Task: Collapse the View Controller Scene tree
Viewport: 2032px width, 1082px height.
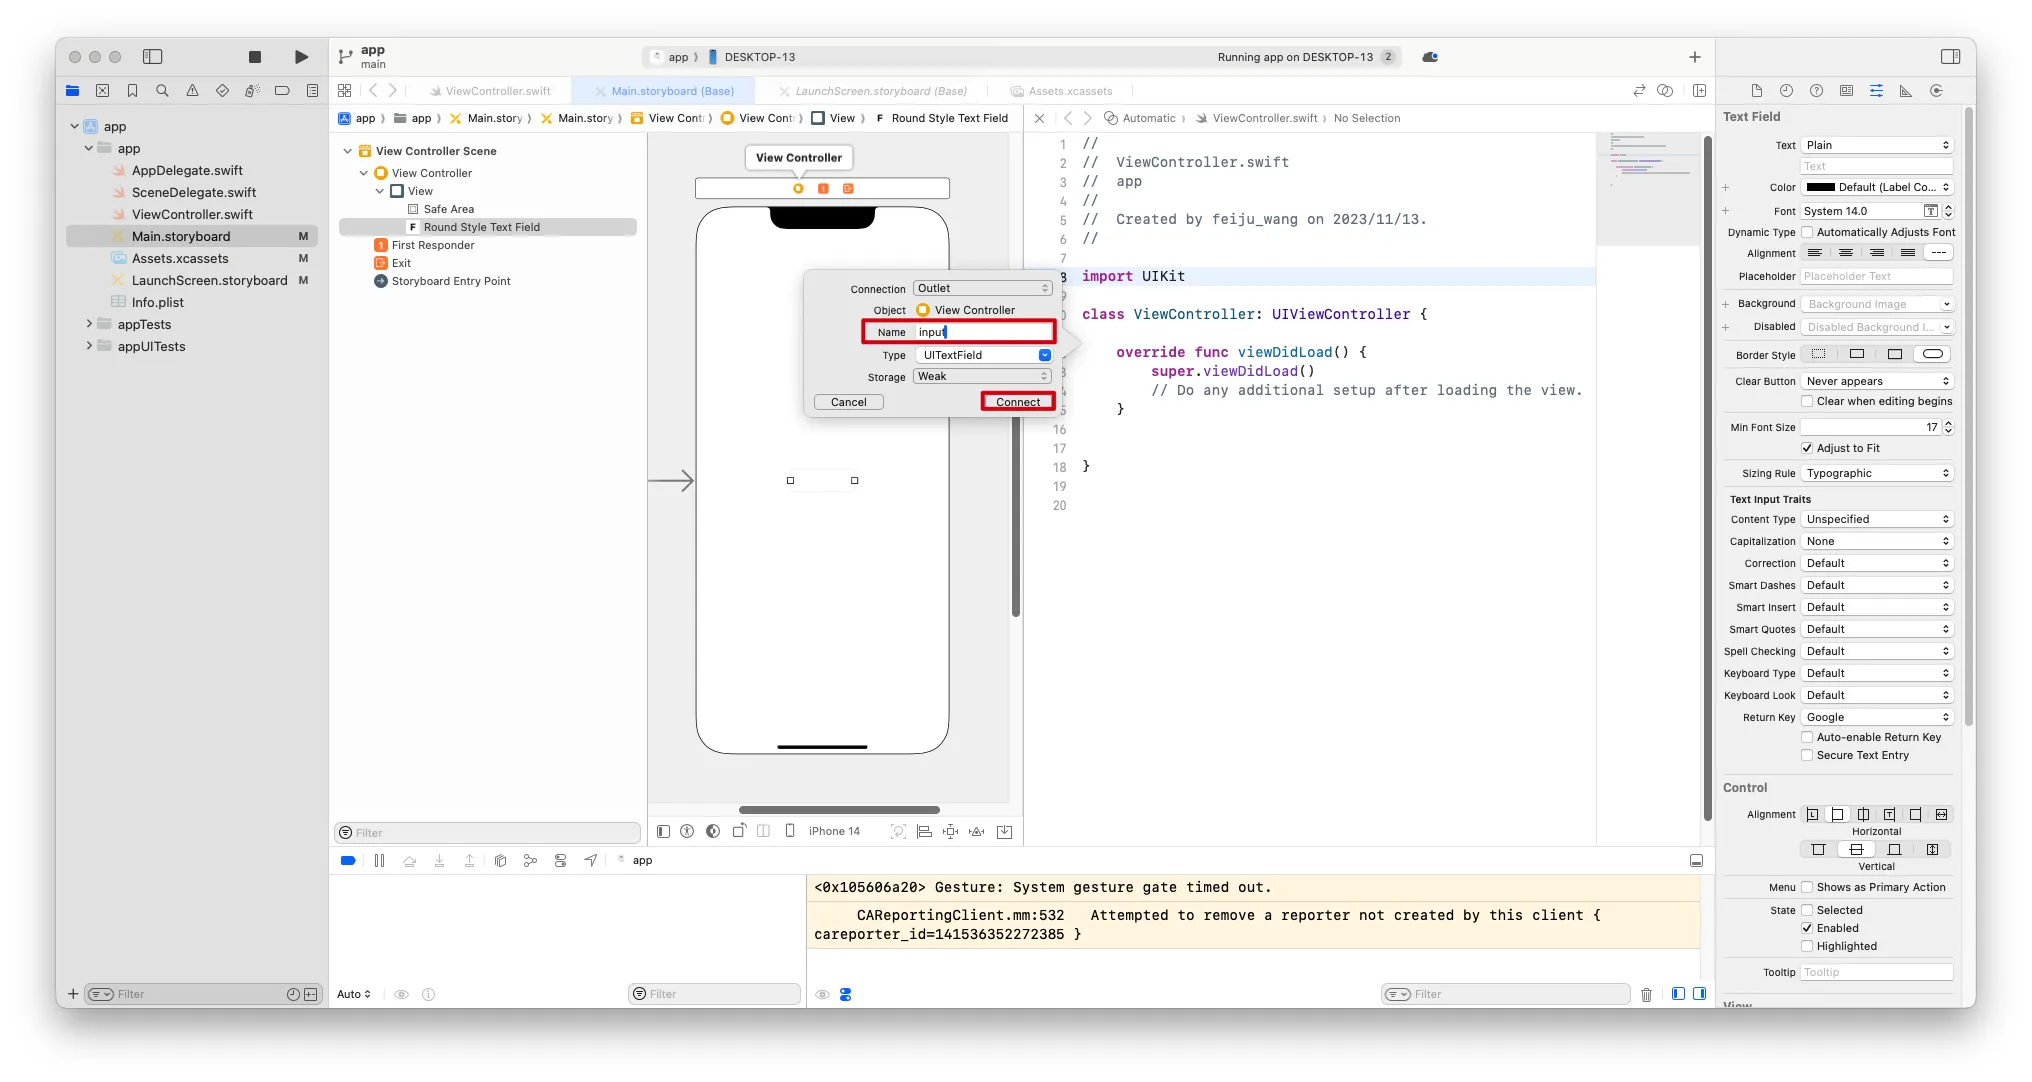Action: tap(347, 151)
